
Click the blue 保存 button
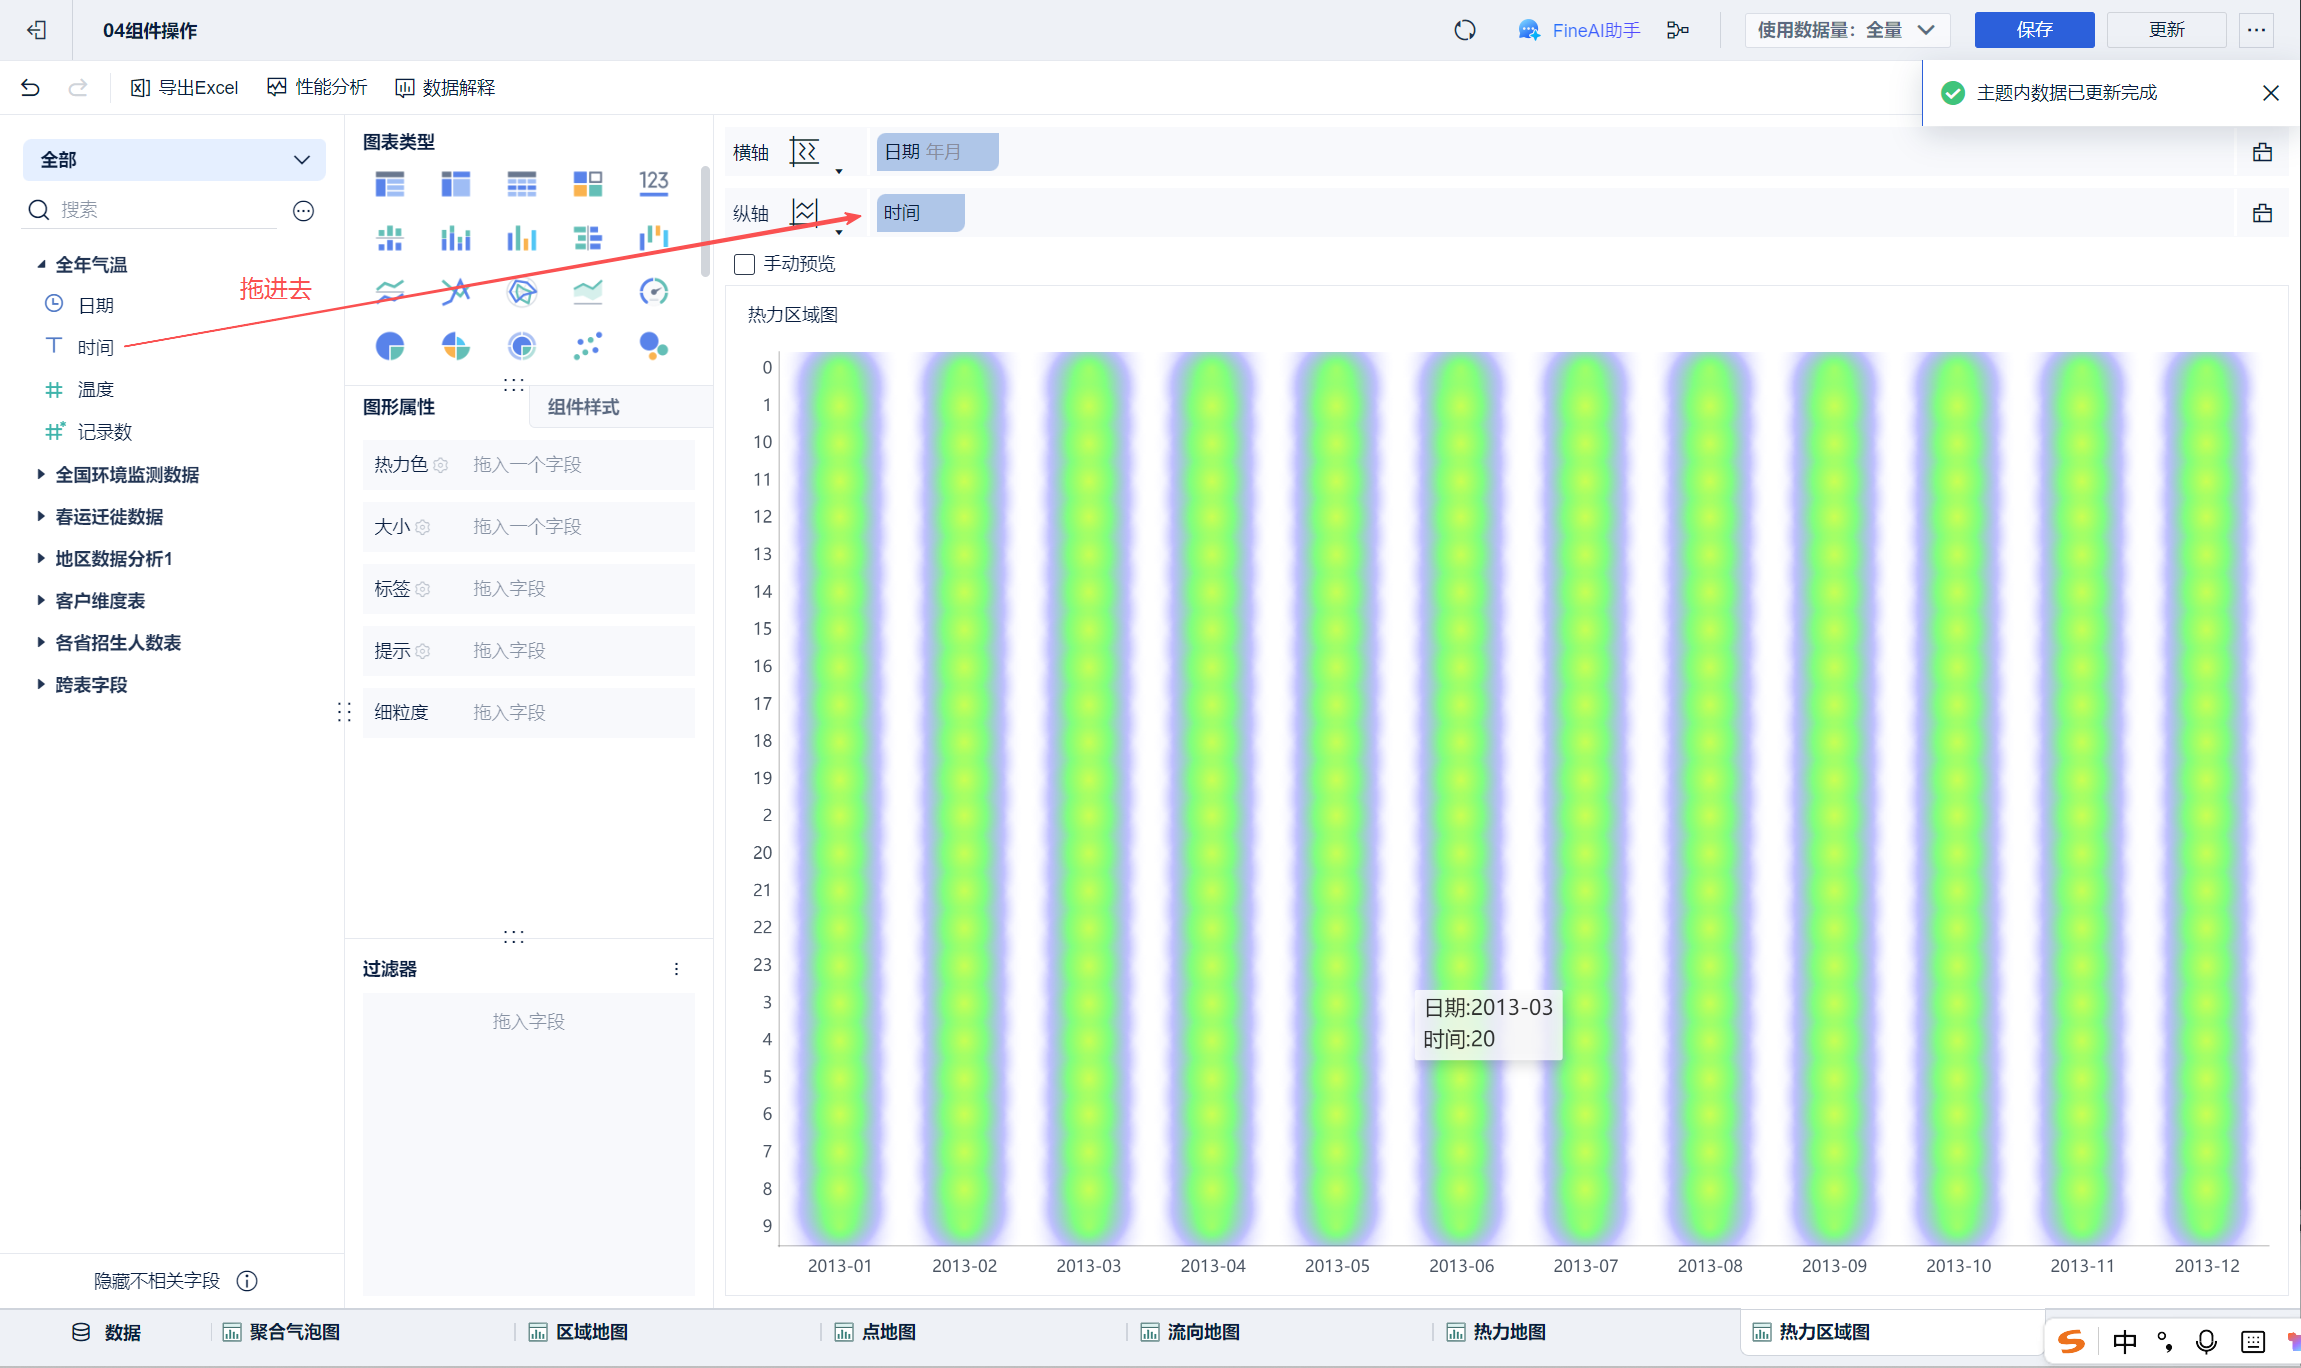click(2033, 30)
